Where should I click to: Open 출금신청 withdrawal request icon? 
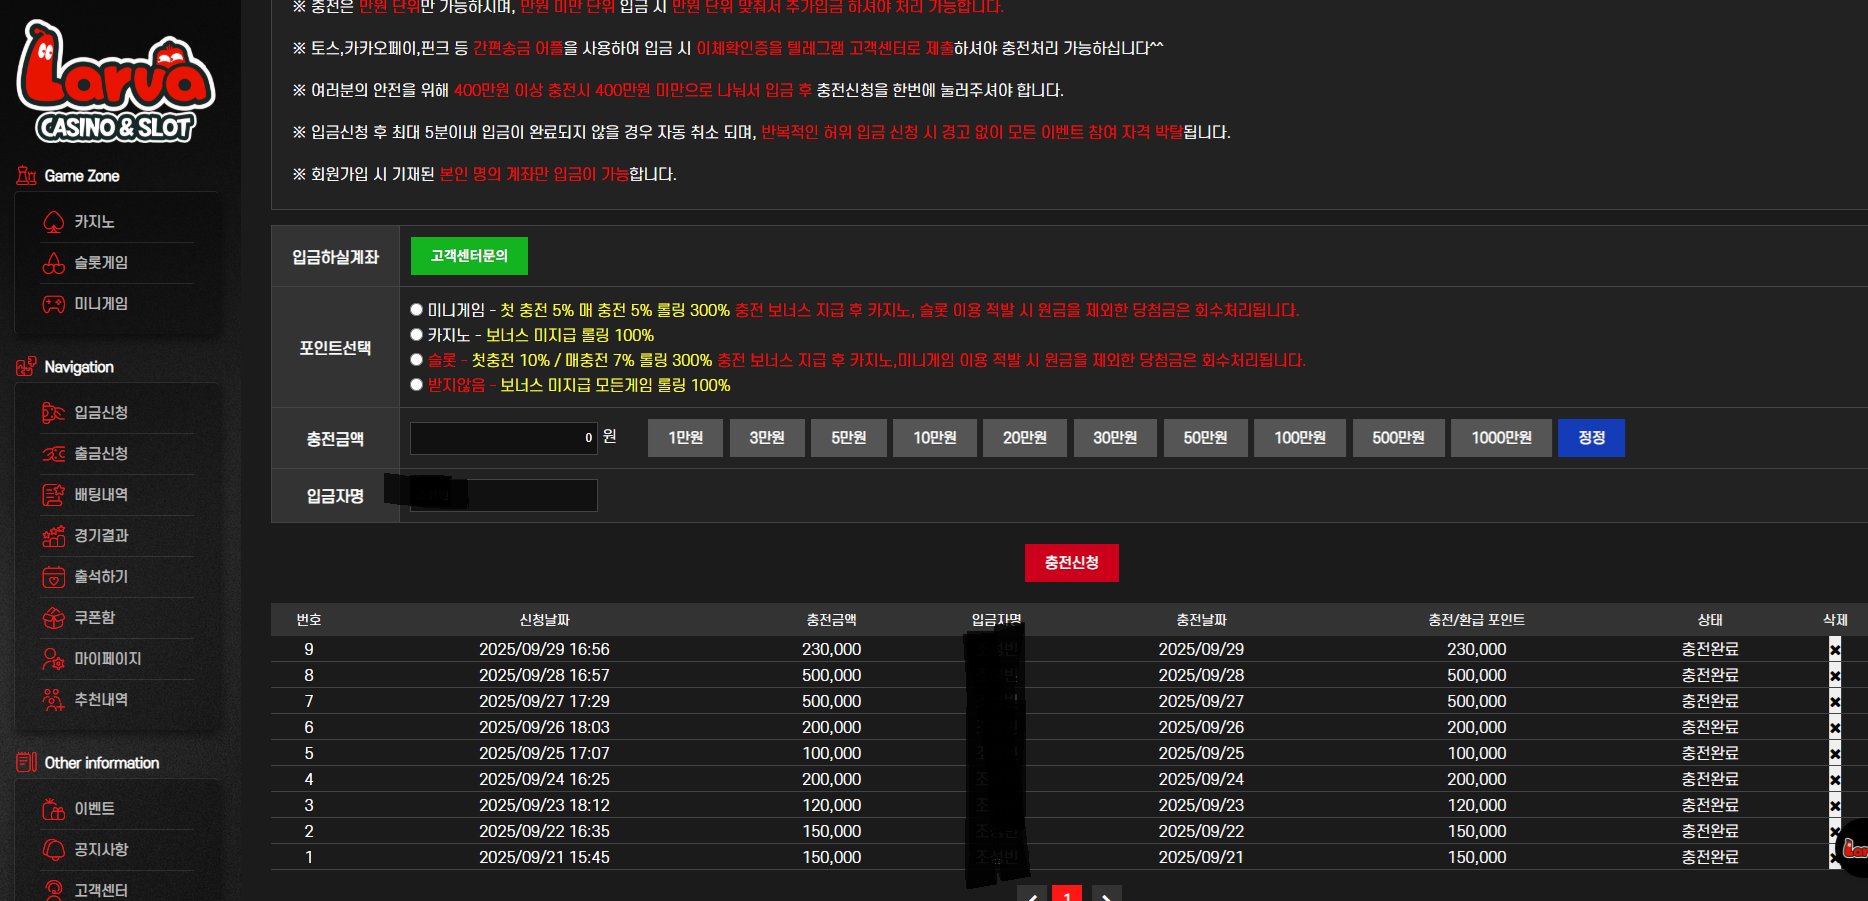pyautogui.click(x=54, y=454)
